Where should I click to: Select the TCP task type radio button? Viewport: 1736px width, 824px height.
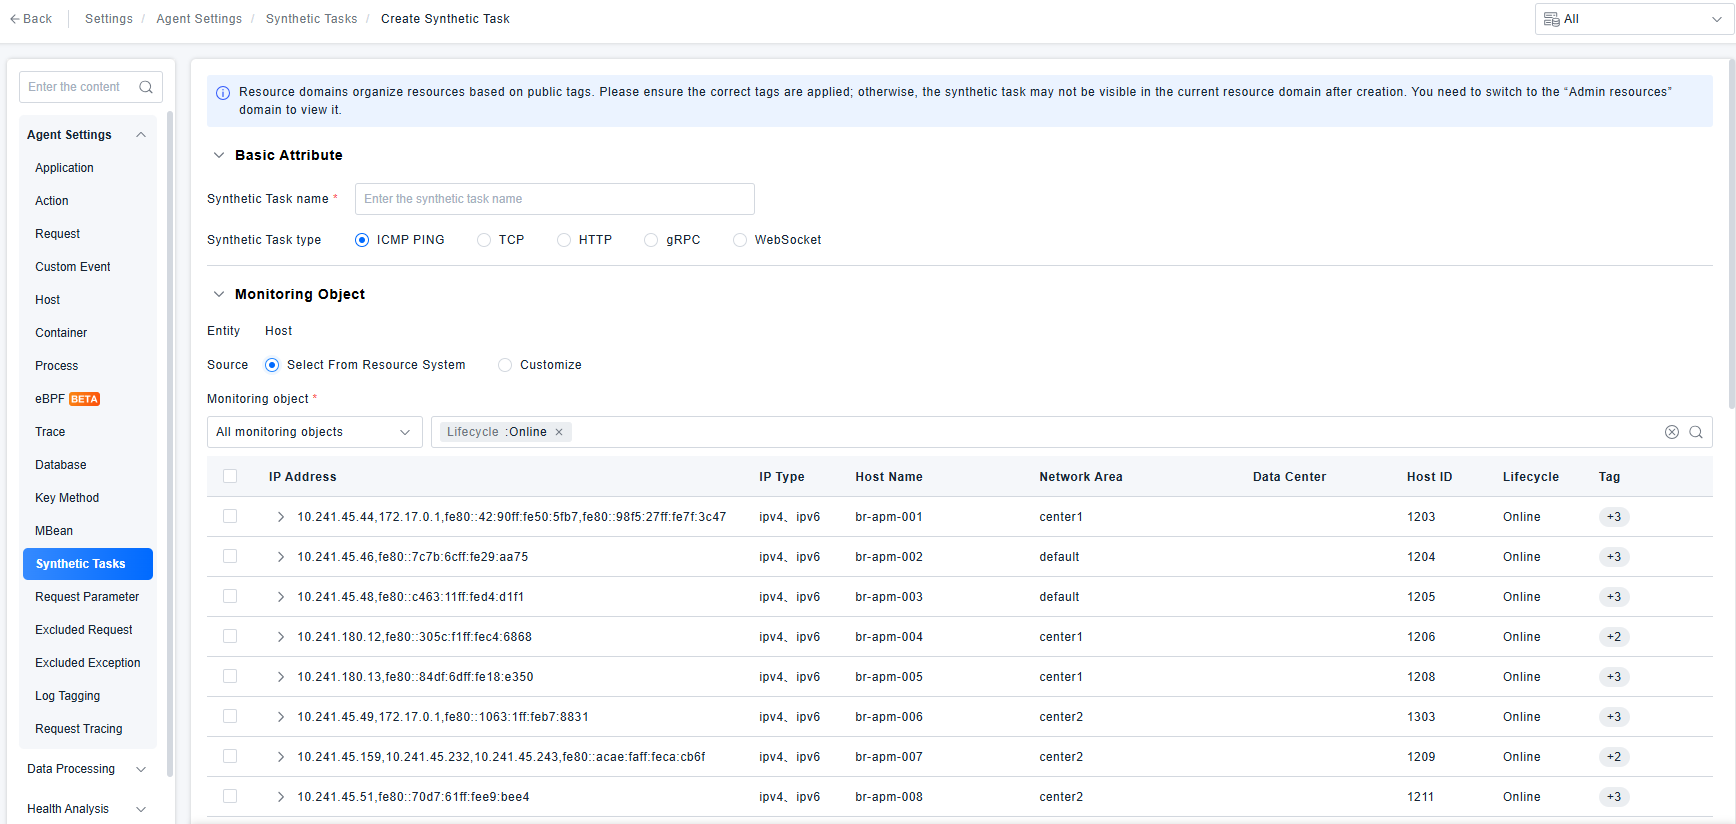[484, 240]
